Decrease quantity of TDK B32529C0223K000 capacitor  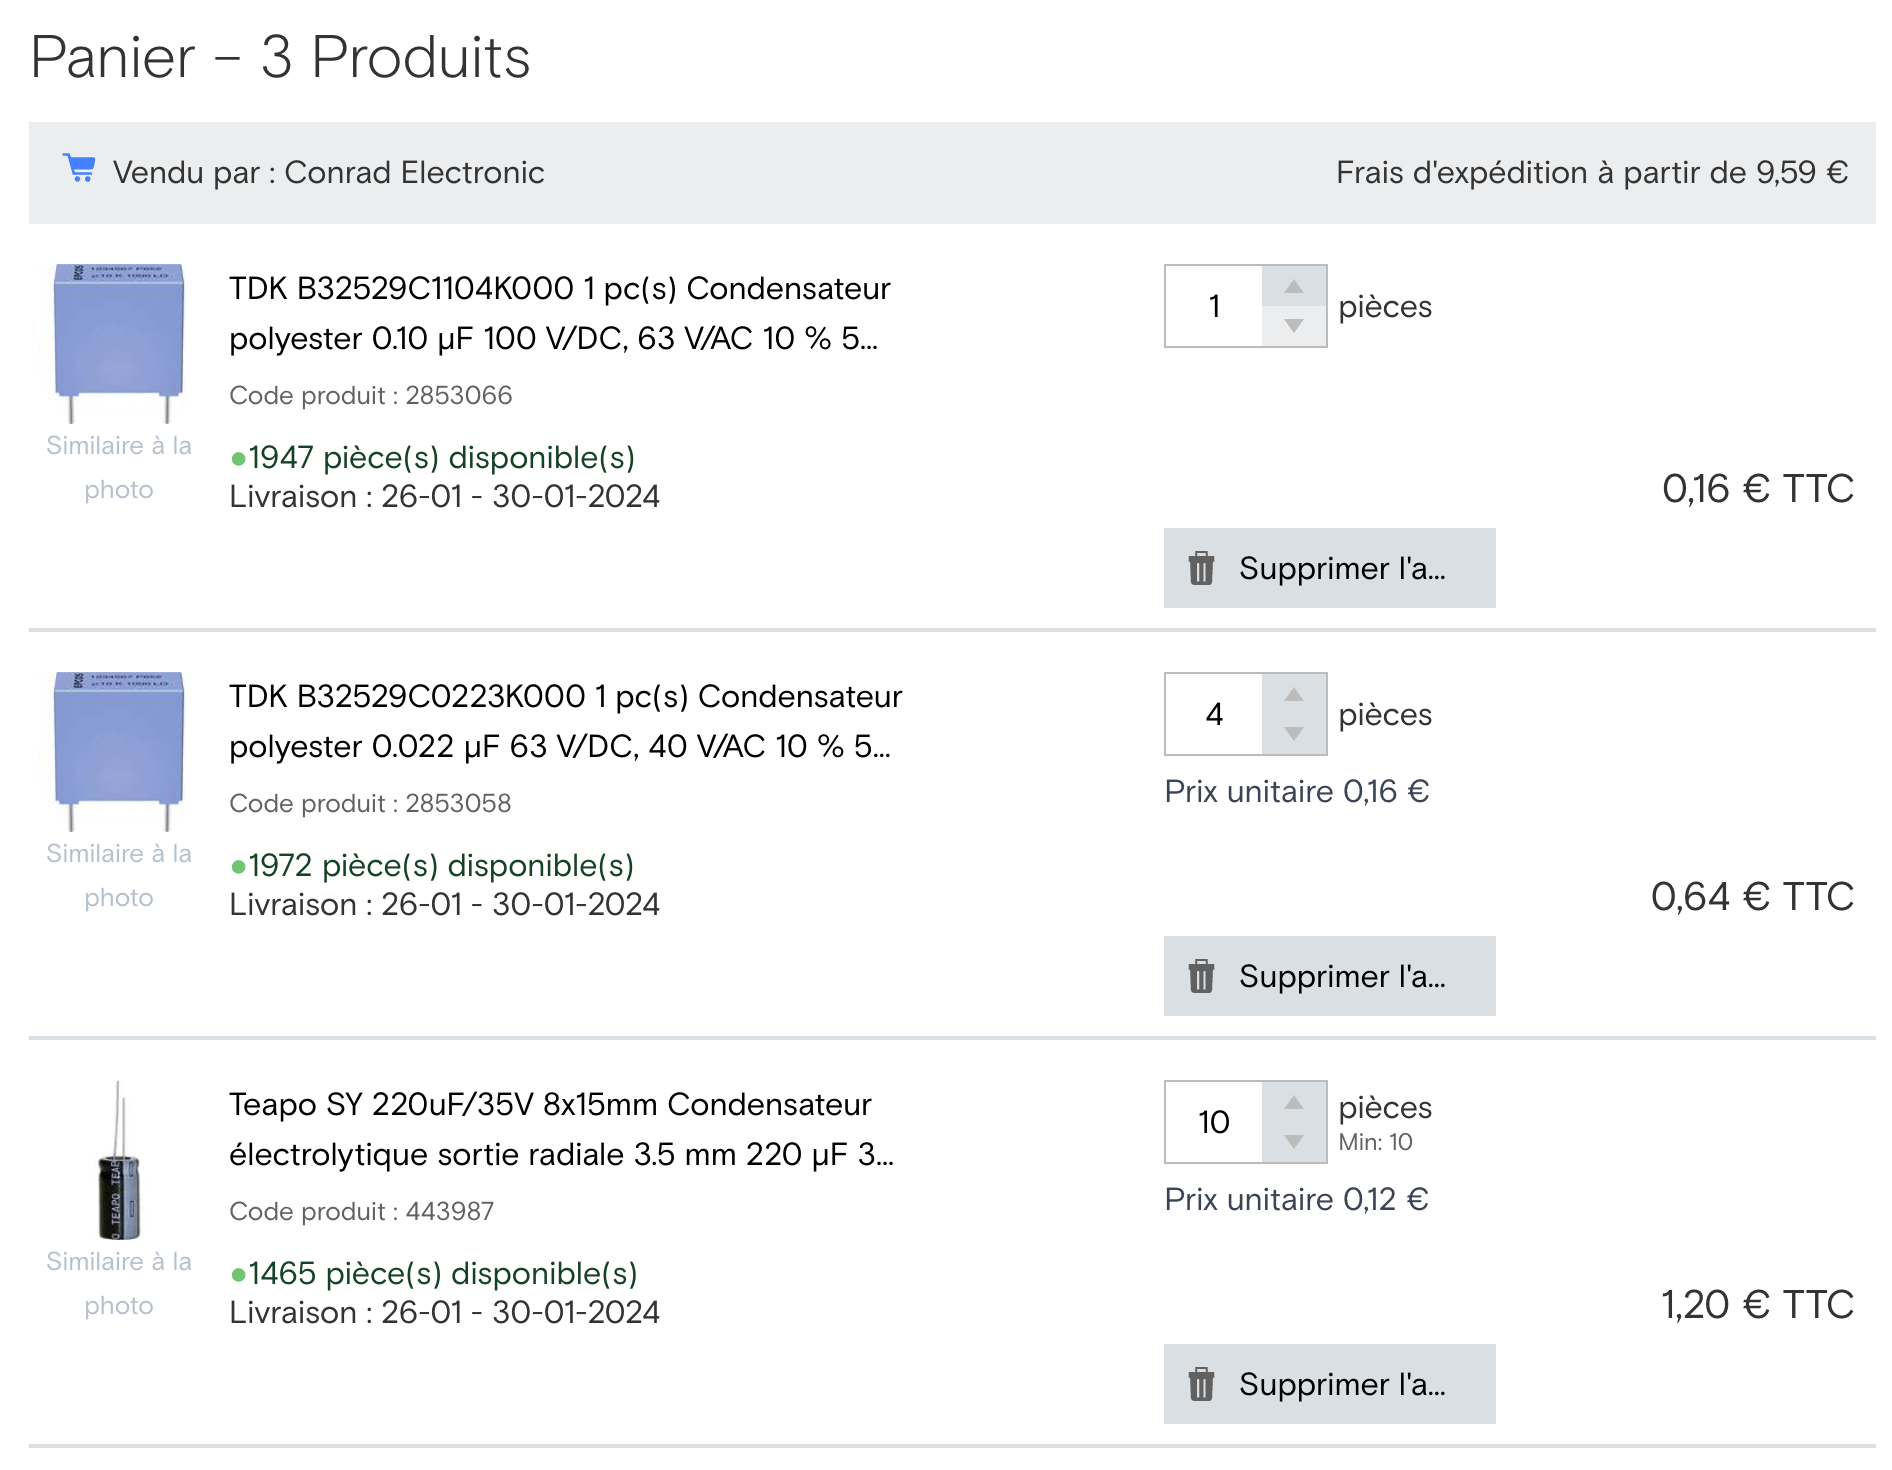point(1294,734)
